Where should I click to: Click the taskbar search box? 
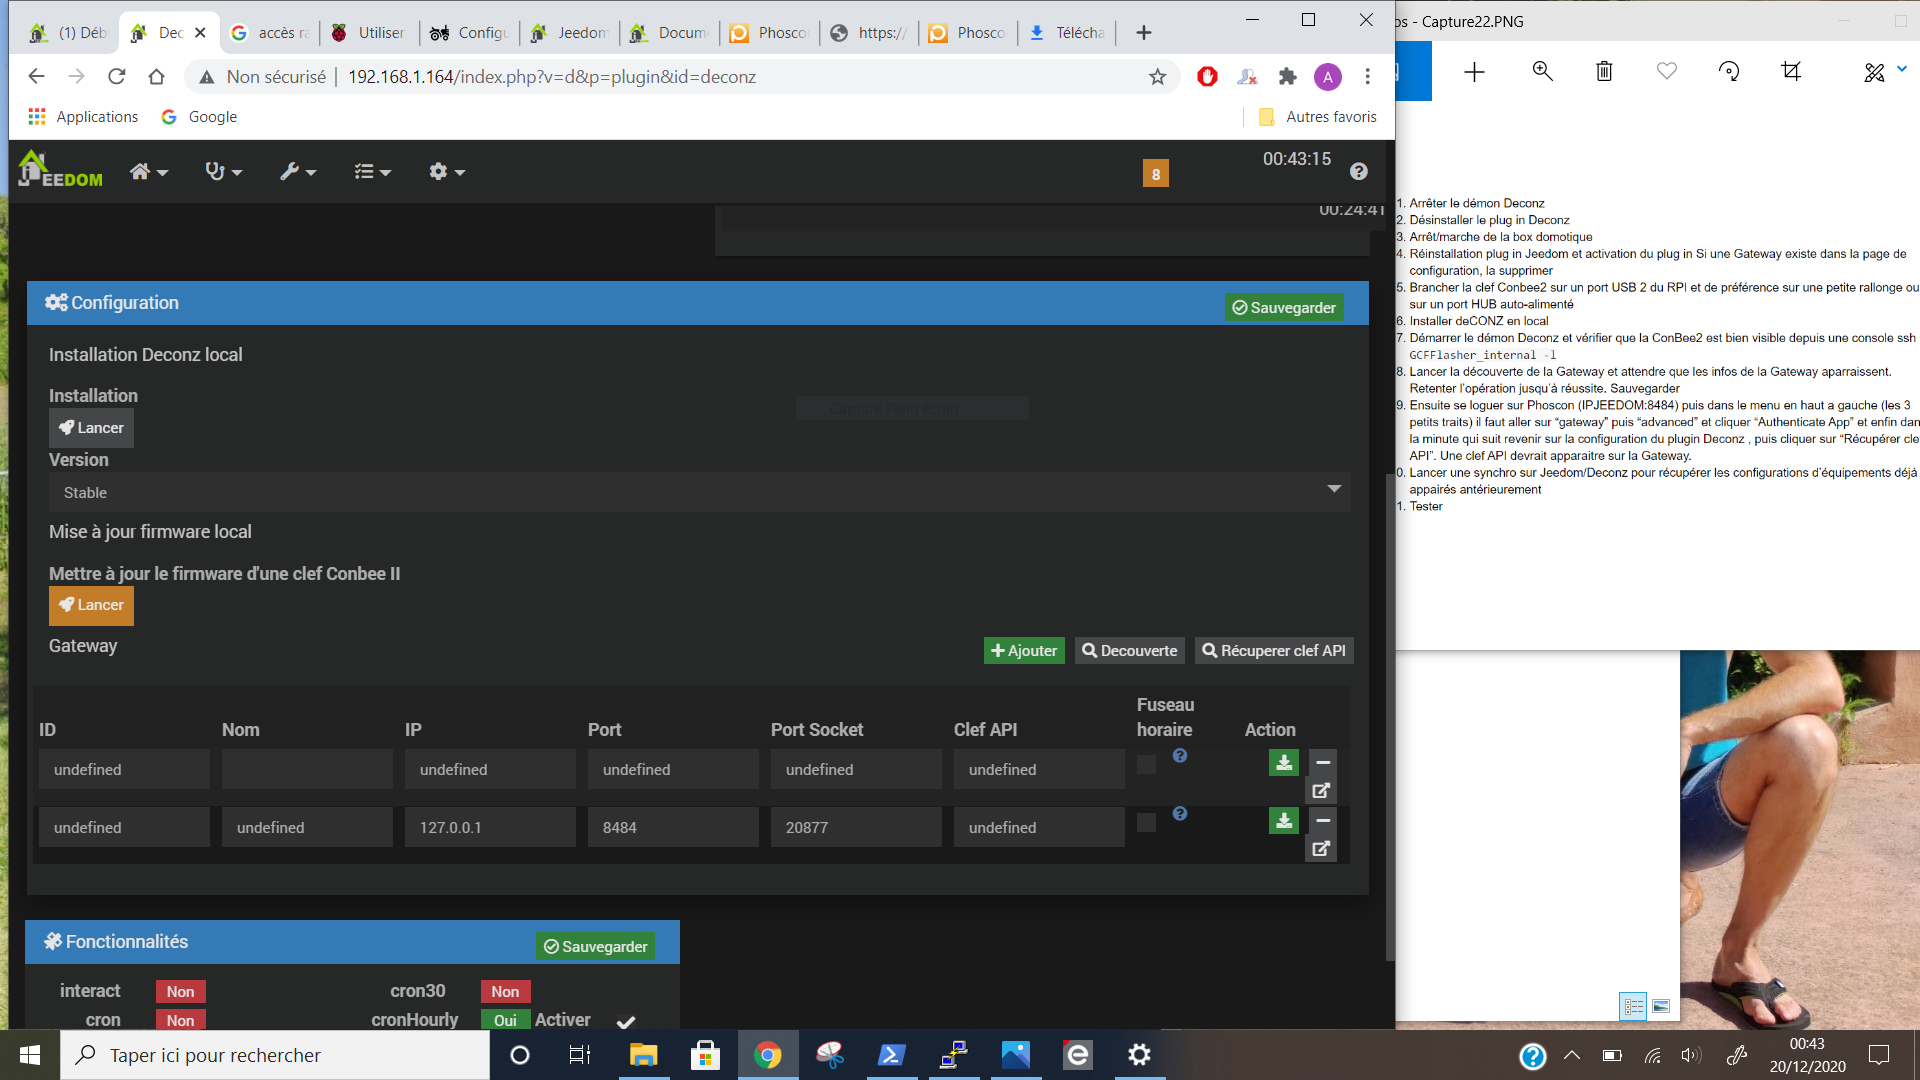275,1055
